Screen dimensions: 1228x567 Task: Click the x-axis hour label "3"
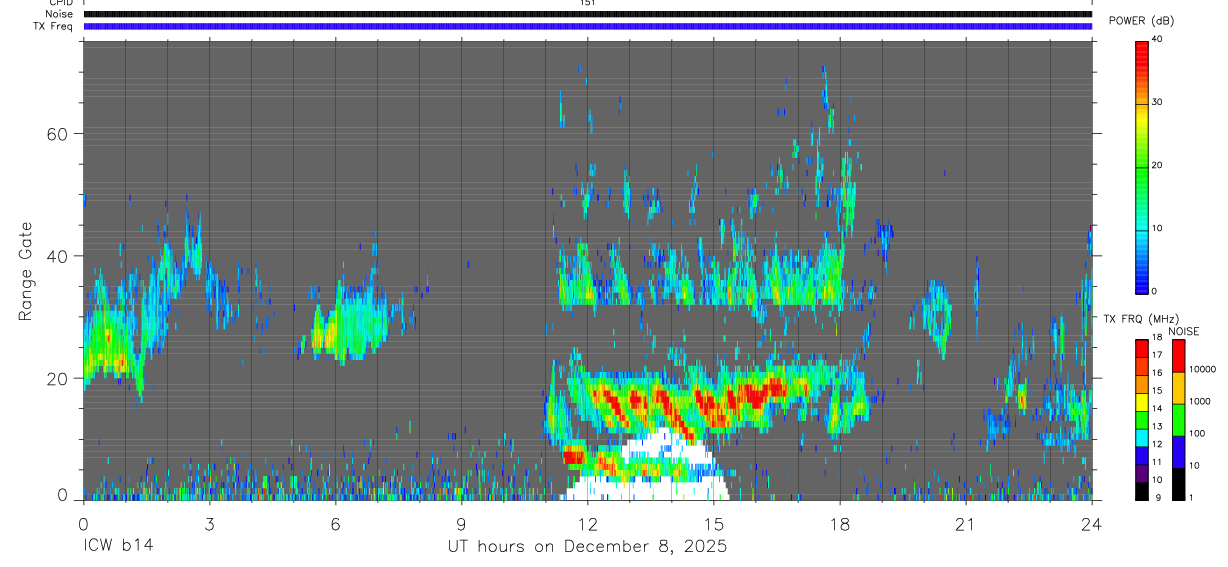click(209, 523)
